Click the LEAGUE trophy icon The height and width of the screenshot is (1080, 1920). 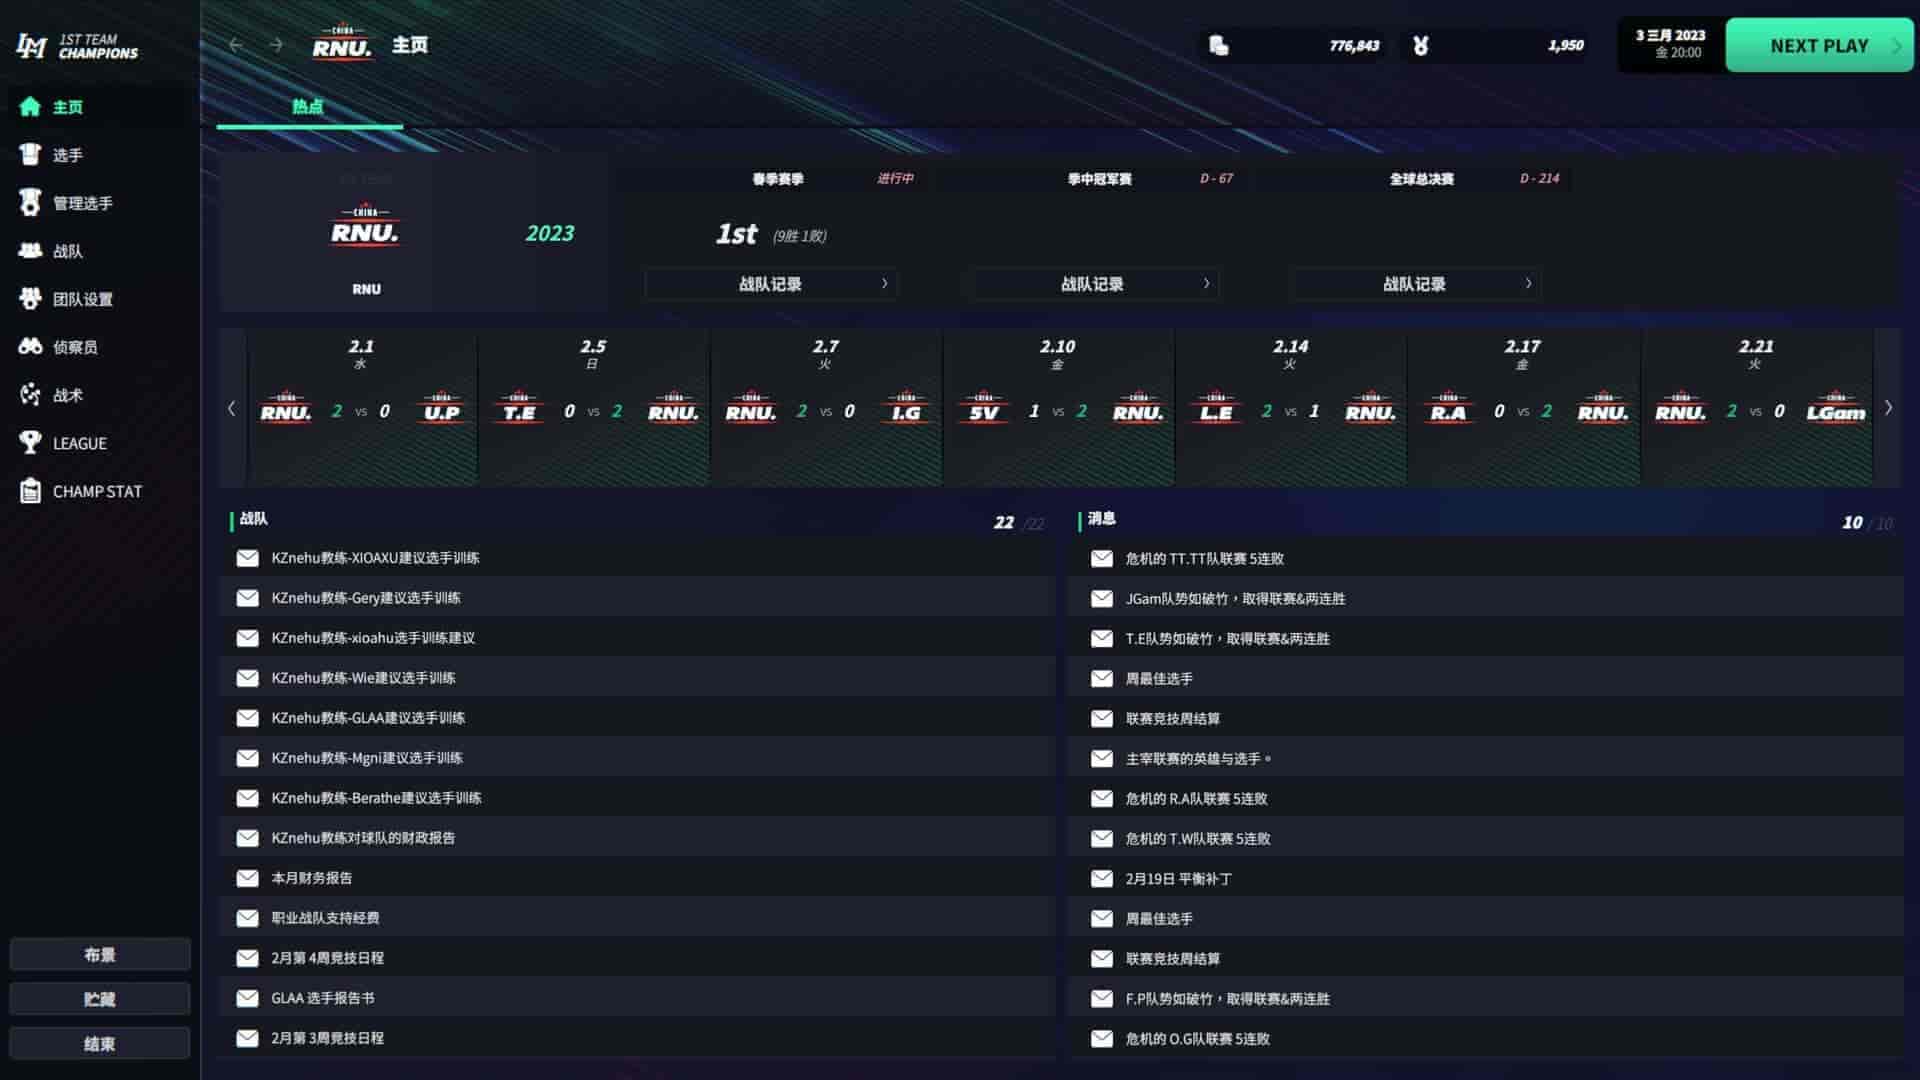pos(31,443)
